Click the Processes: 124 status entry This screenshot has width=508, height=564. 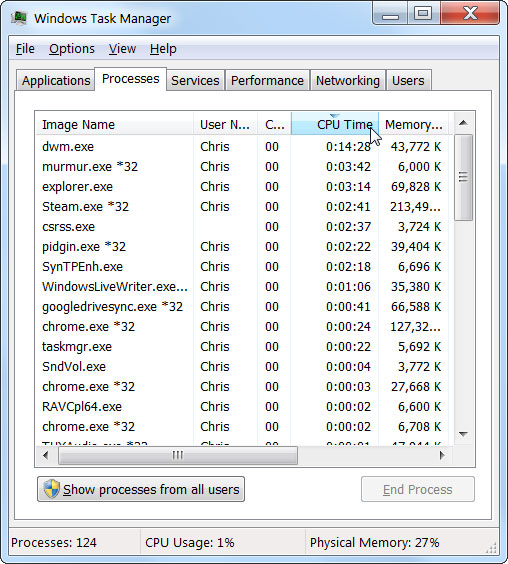[x=54, y=542]
